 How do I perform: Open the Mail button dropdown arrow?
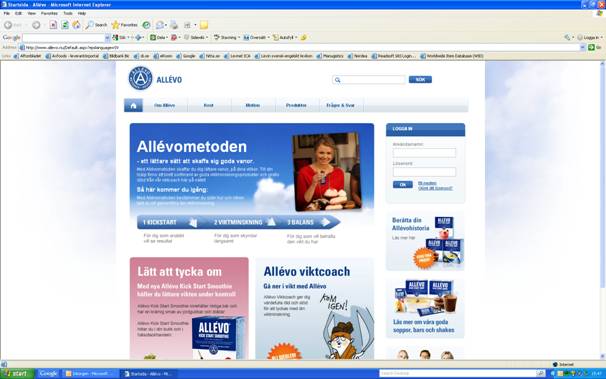click(x=166, y=25)
